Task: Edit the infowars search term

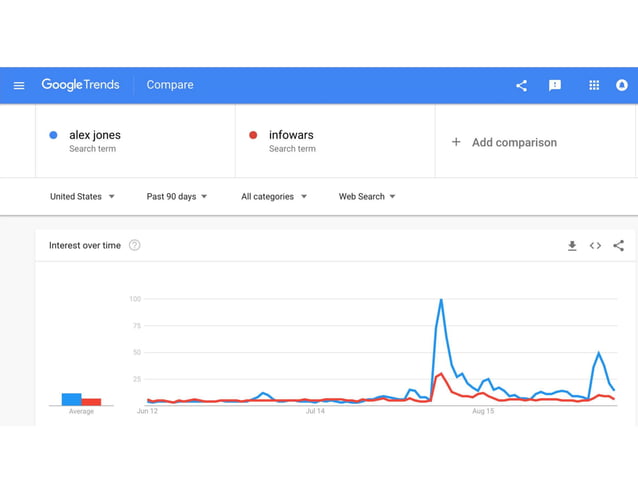Action: [x=292, y=135]
